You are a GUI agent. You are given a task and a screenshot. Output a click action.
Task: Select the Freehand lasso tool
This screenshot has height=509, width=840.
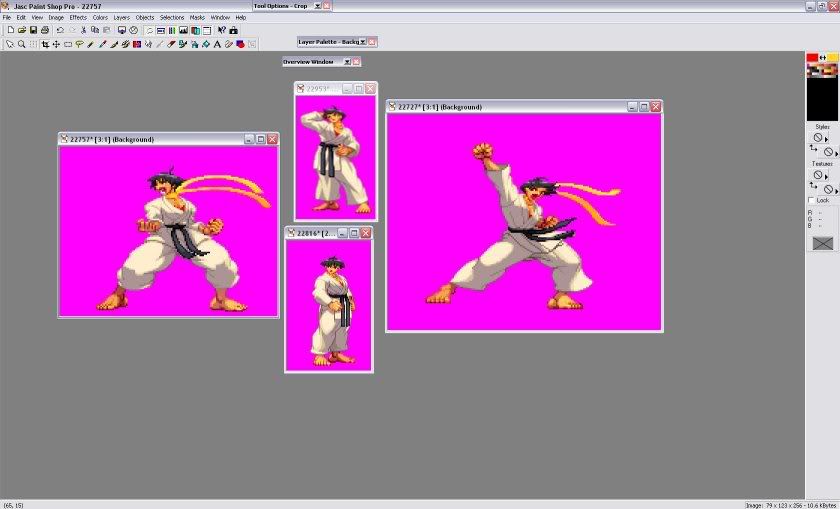click(79, 44)
